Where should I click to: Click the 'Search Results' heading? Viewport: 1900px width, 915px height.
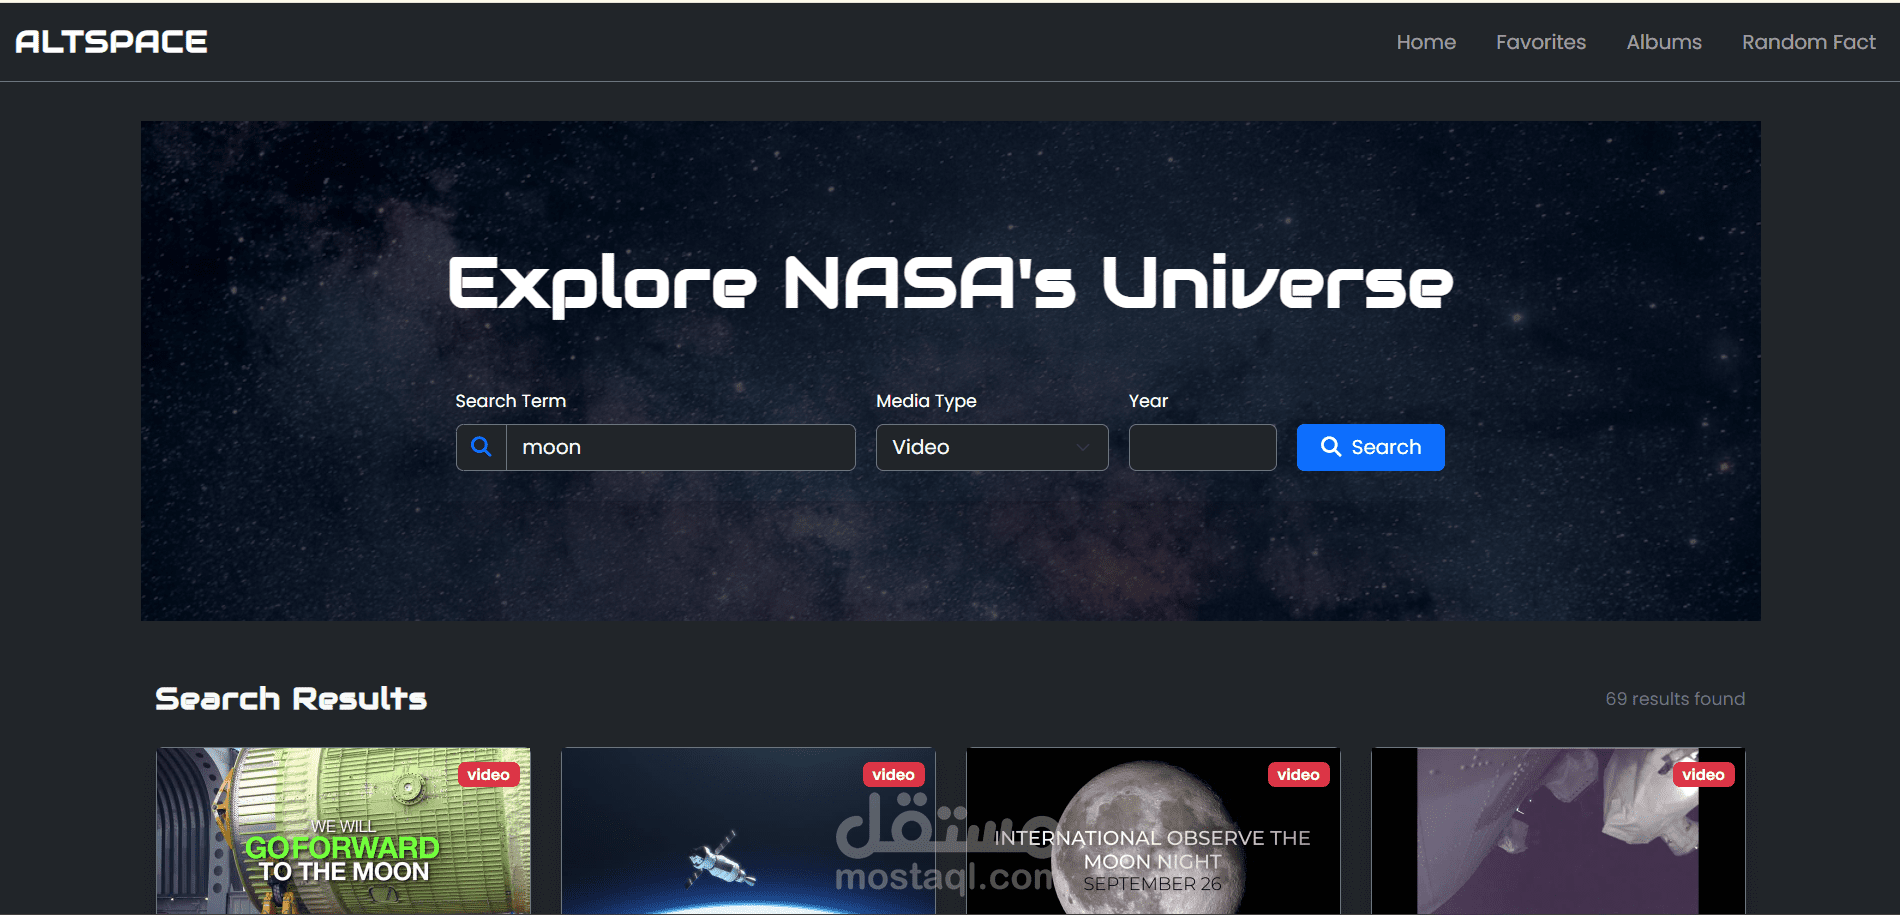click(291, 698)
